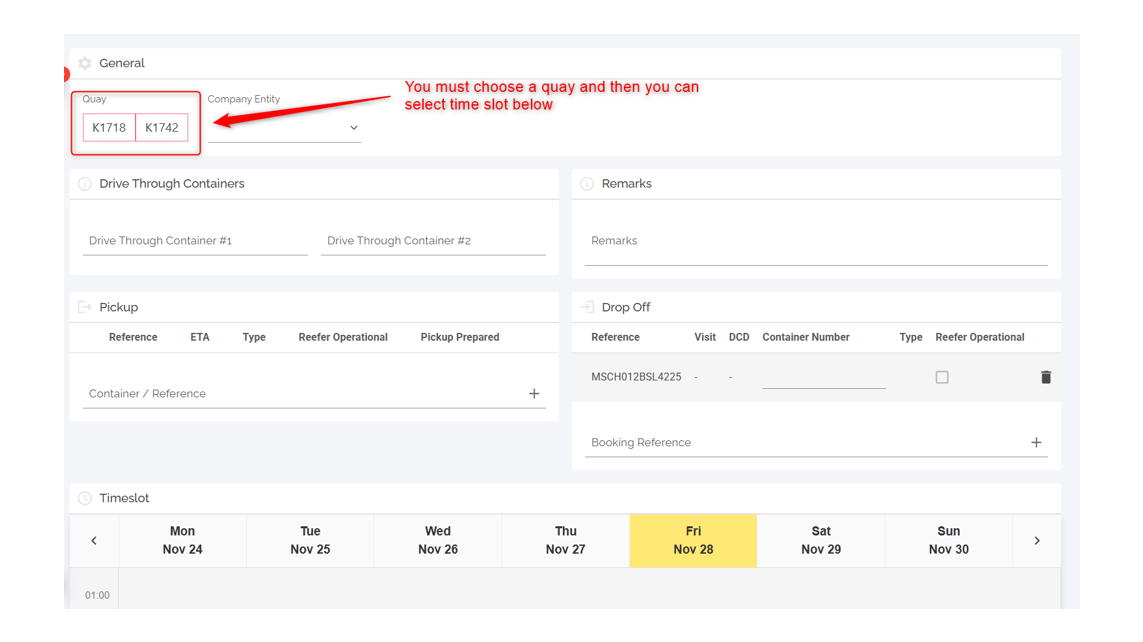This screenshot has height=642, width=1143.
Task: Go to next week in Timeslot
Action: point(1037,541)
